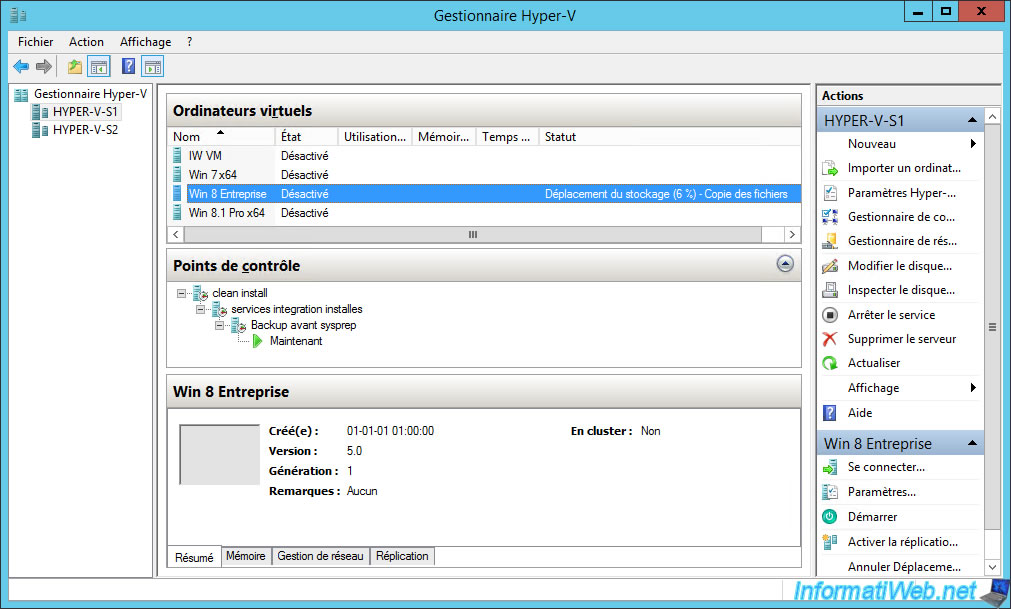Click the État column header
The width and height of the screenshot is (1011, 609).
coord(306,137)
